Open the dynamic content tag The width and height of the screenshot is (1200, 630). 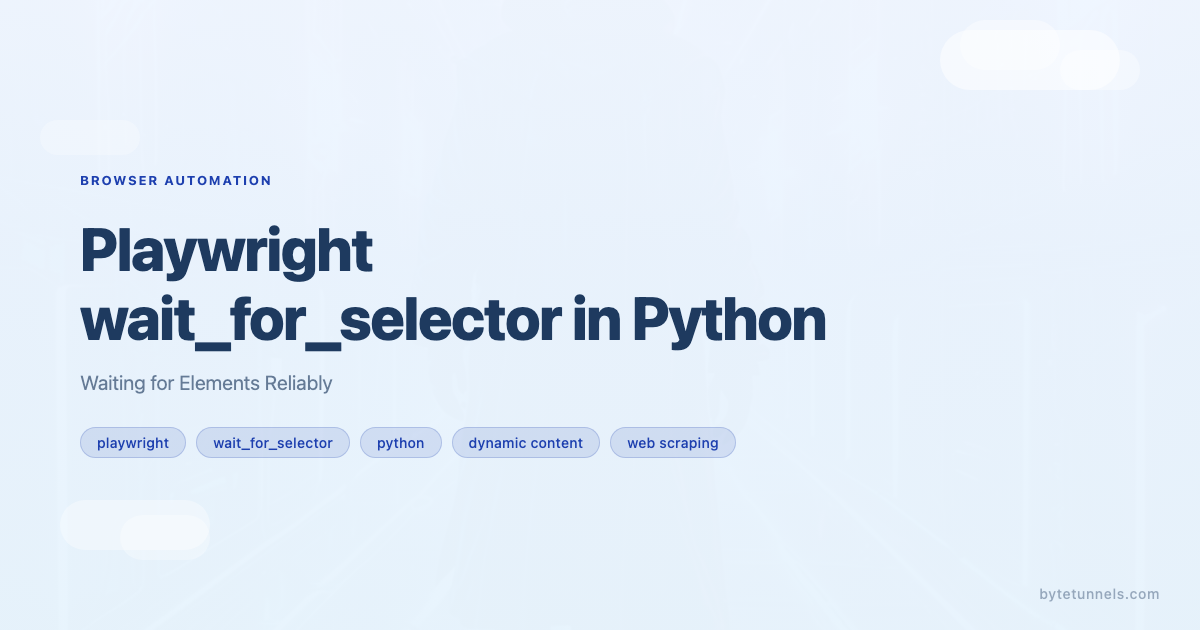pyautogui.click(x=526, y=443)
